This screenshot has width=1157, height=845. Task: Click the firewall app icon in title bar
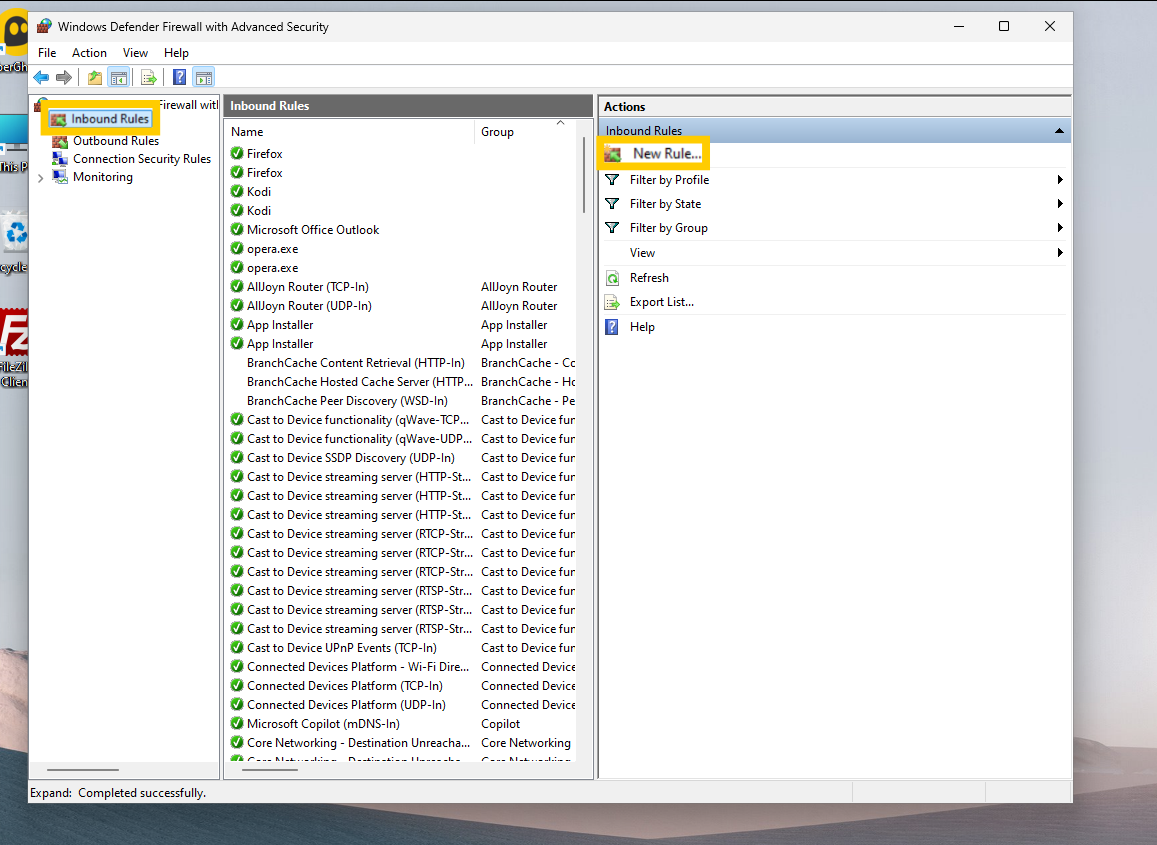tap(44, 27)
